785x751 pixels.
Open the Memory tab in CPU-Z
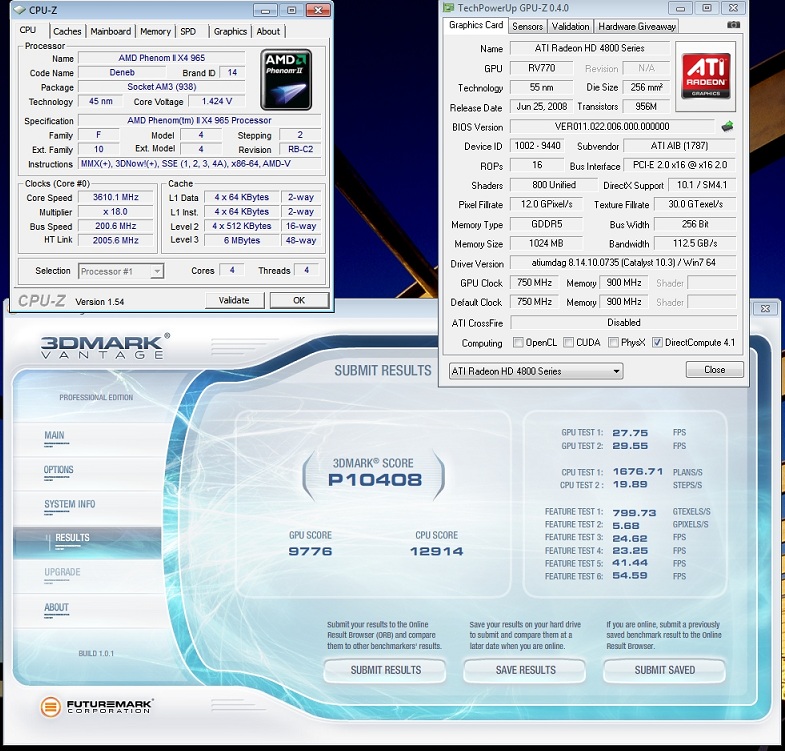[155, 31]
